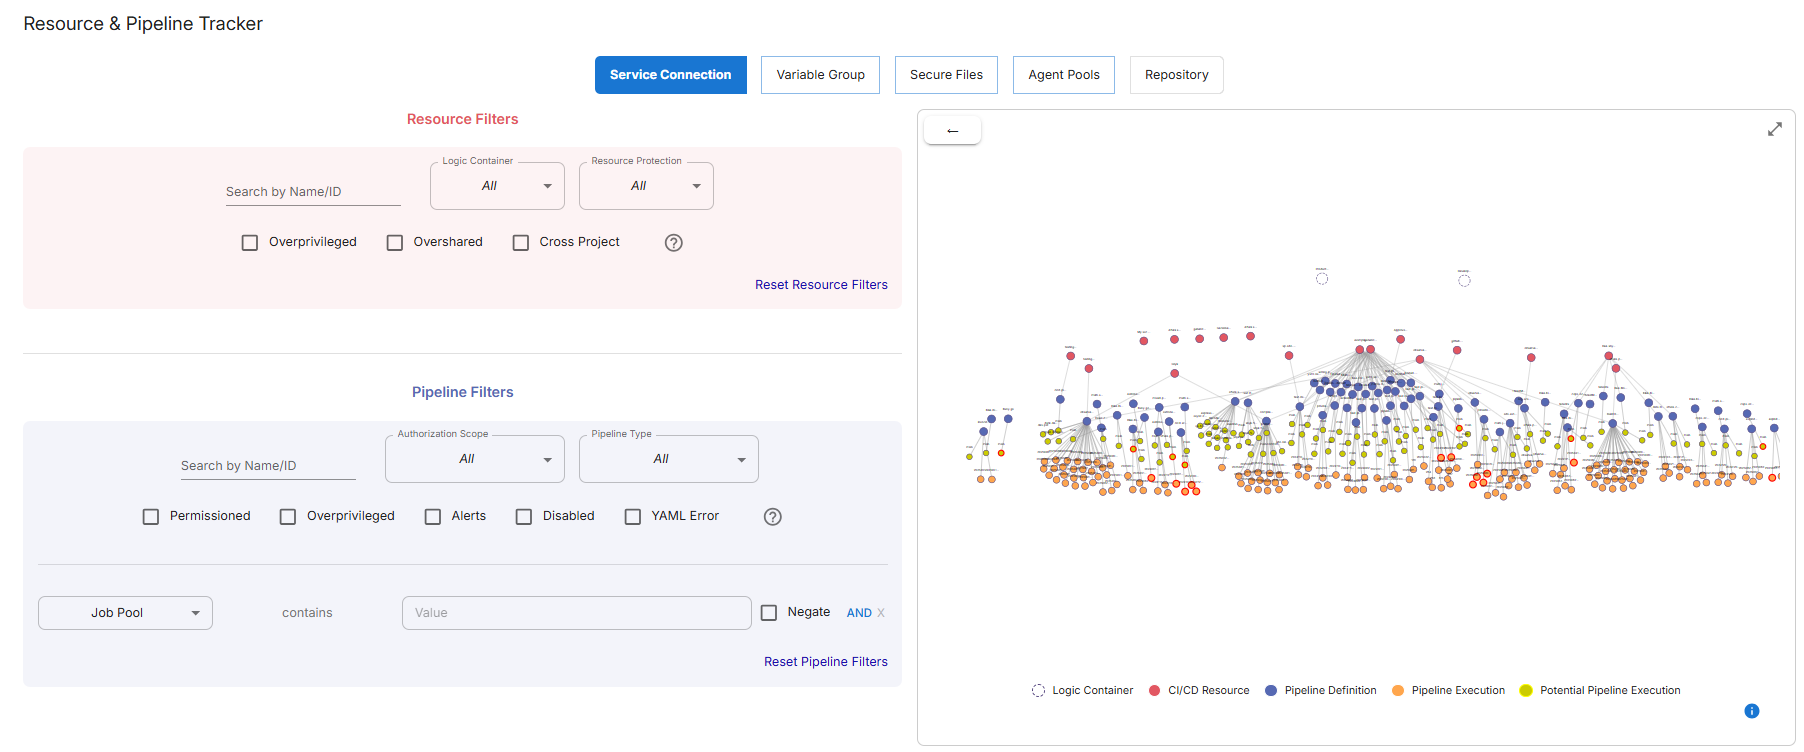Expand the Authorization Scope dropdown
This screenshot has height=752, width=1804.
pos(474,459)
